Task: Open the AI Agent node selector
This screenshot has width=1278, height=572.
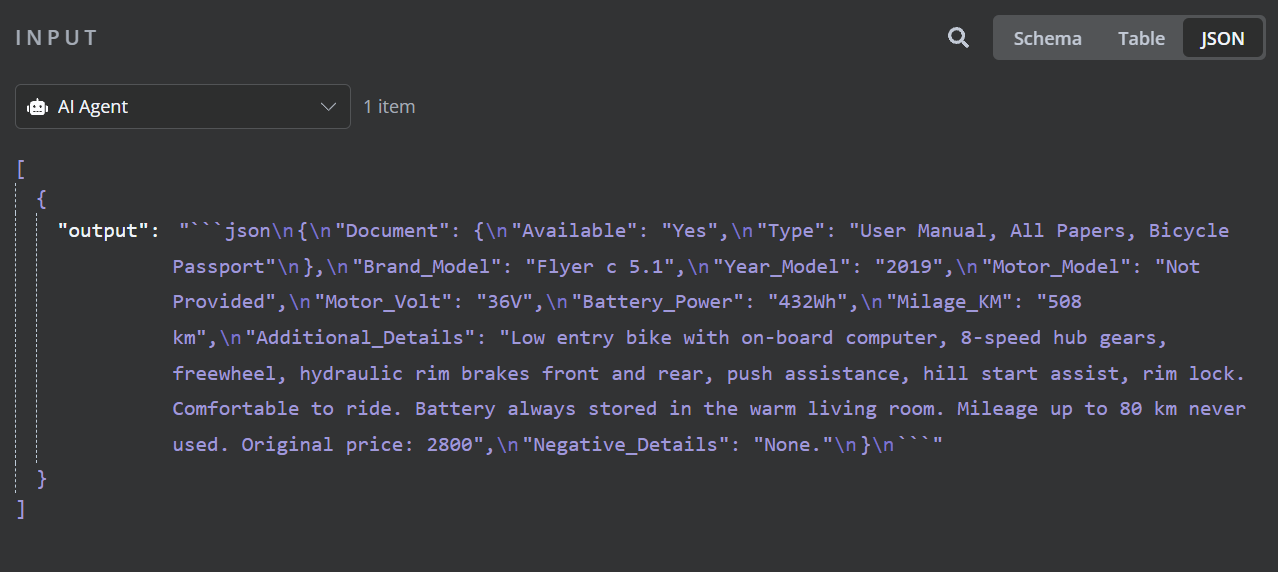Action: point(183,107)
